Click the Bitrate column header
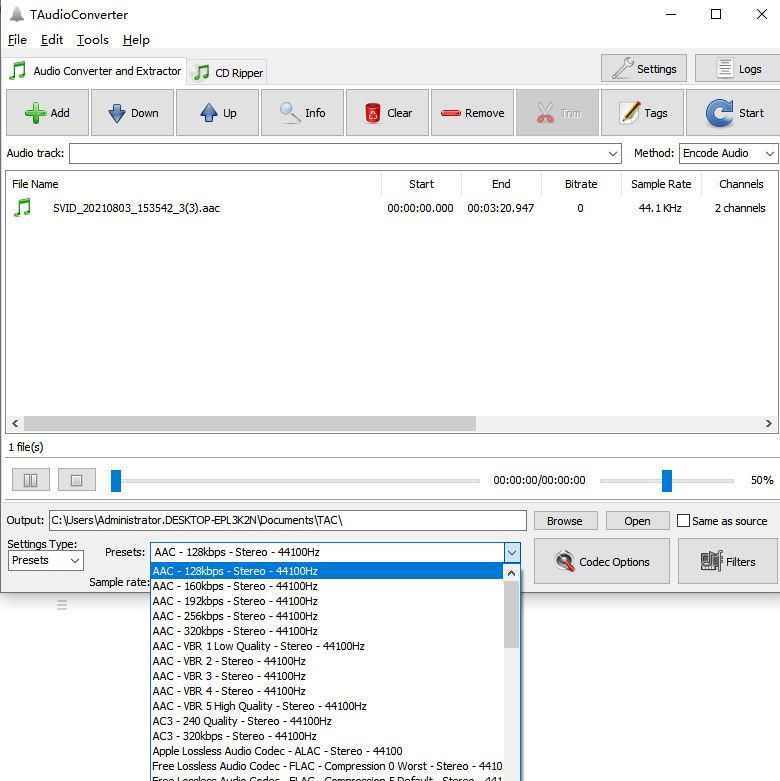The width and height of the screenshot is (780, 781). (x=581, y=184)
